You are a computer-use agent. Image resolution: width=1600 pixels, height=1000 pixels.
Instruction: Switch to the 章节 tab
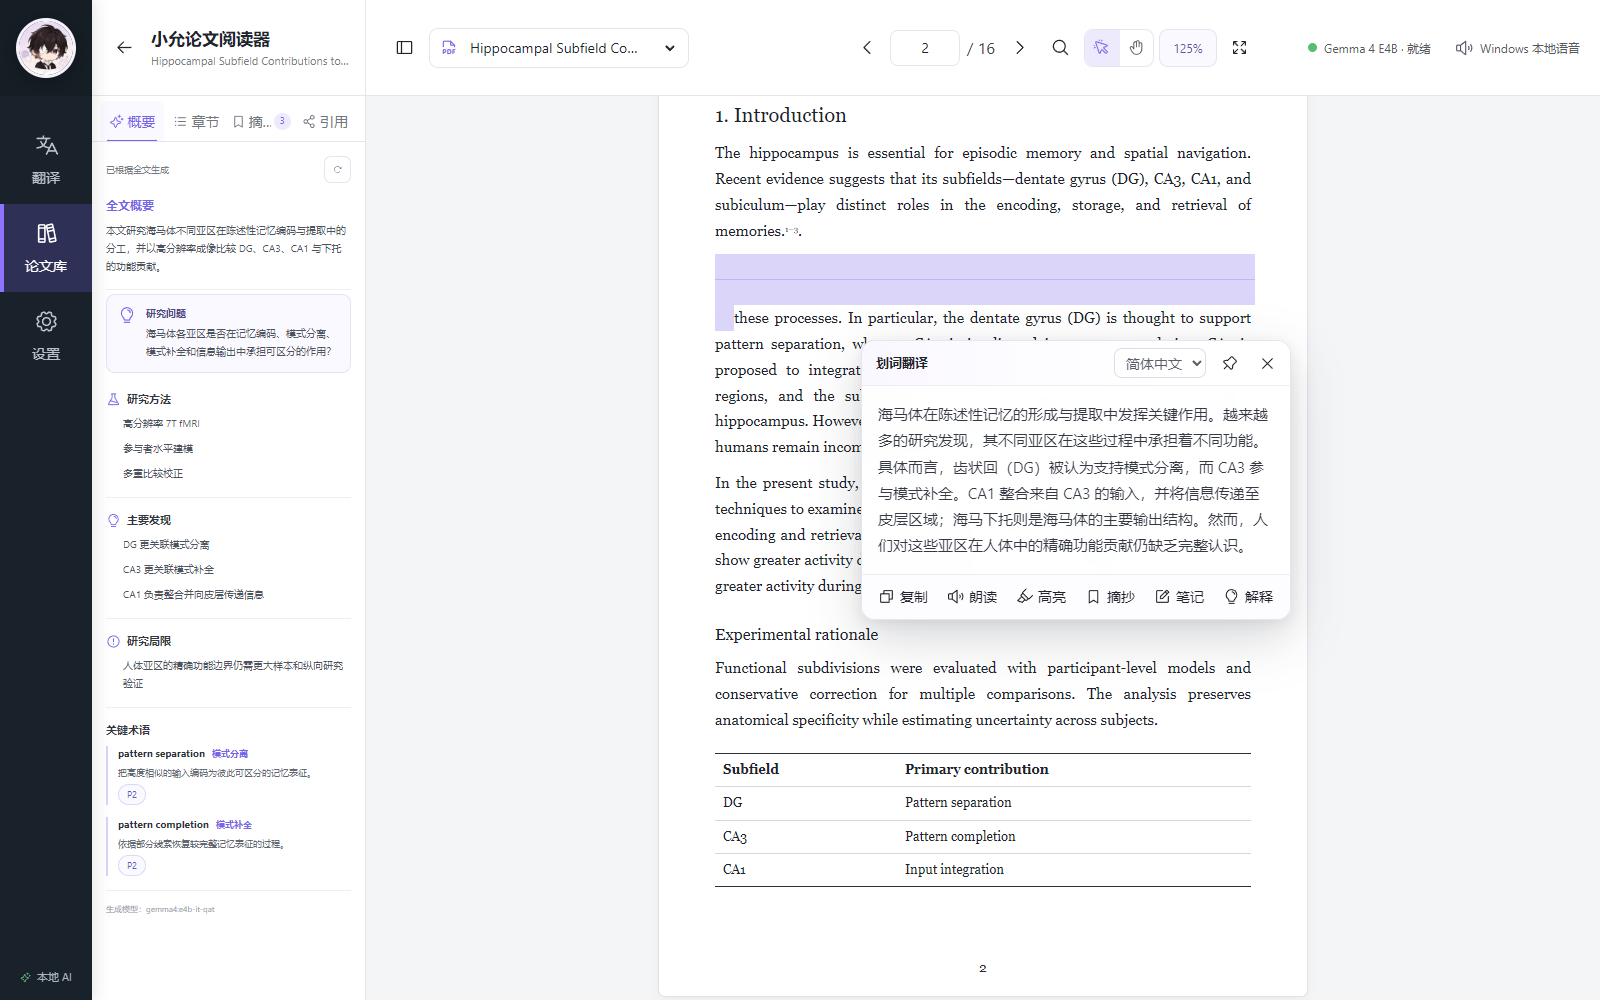click(x=196, y=122)
